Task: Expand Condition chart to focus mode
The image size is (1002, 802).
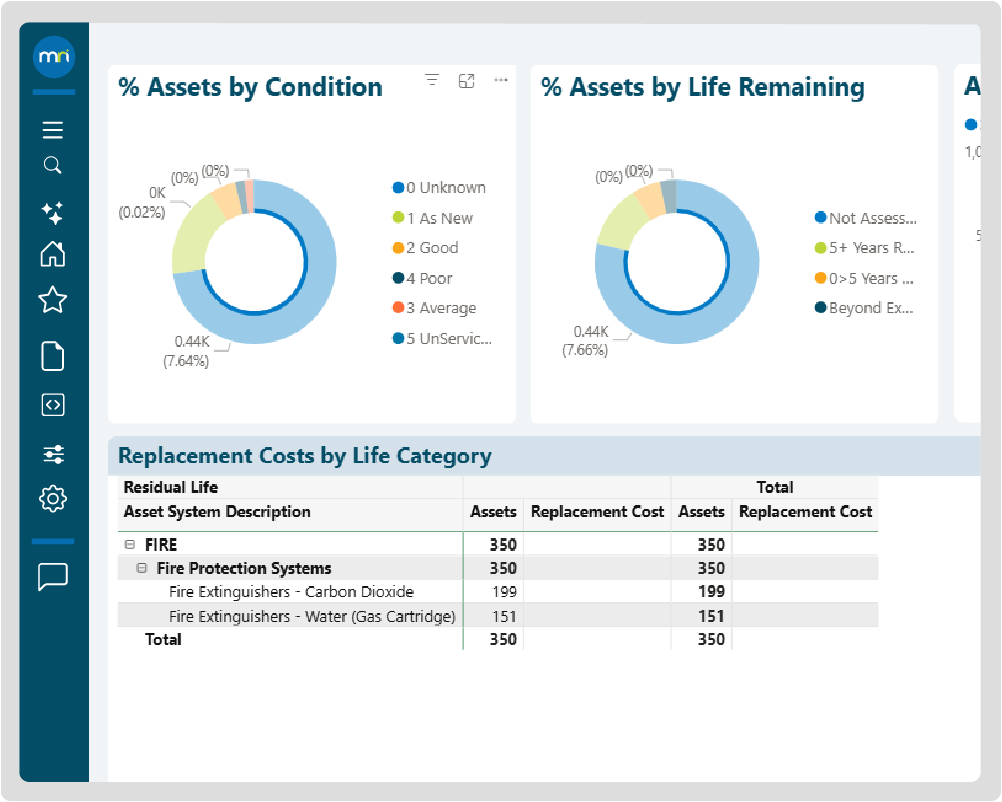Action: pos(466,80)
